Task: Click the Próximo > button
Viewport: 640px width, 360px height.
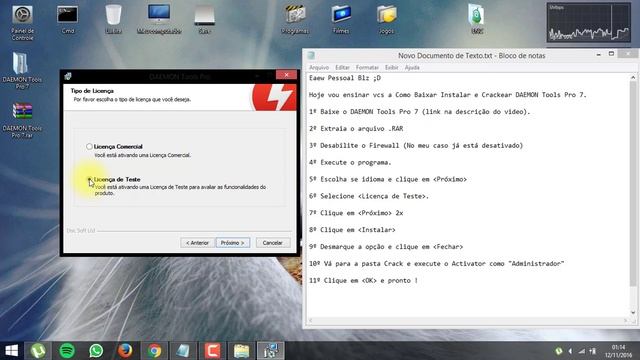Action: click(x=233, y=243)
